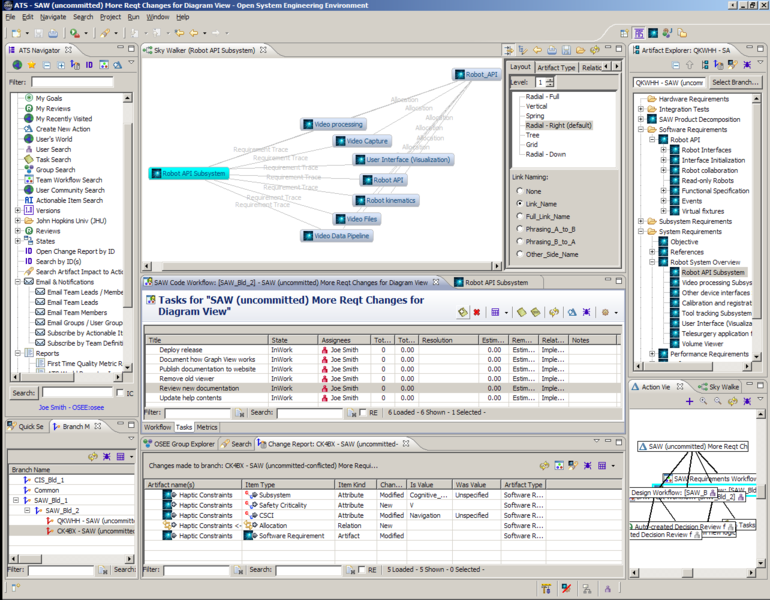Click the Select Branch button
The image size is (770, 600).
pos(735,82)
